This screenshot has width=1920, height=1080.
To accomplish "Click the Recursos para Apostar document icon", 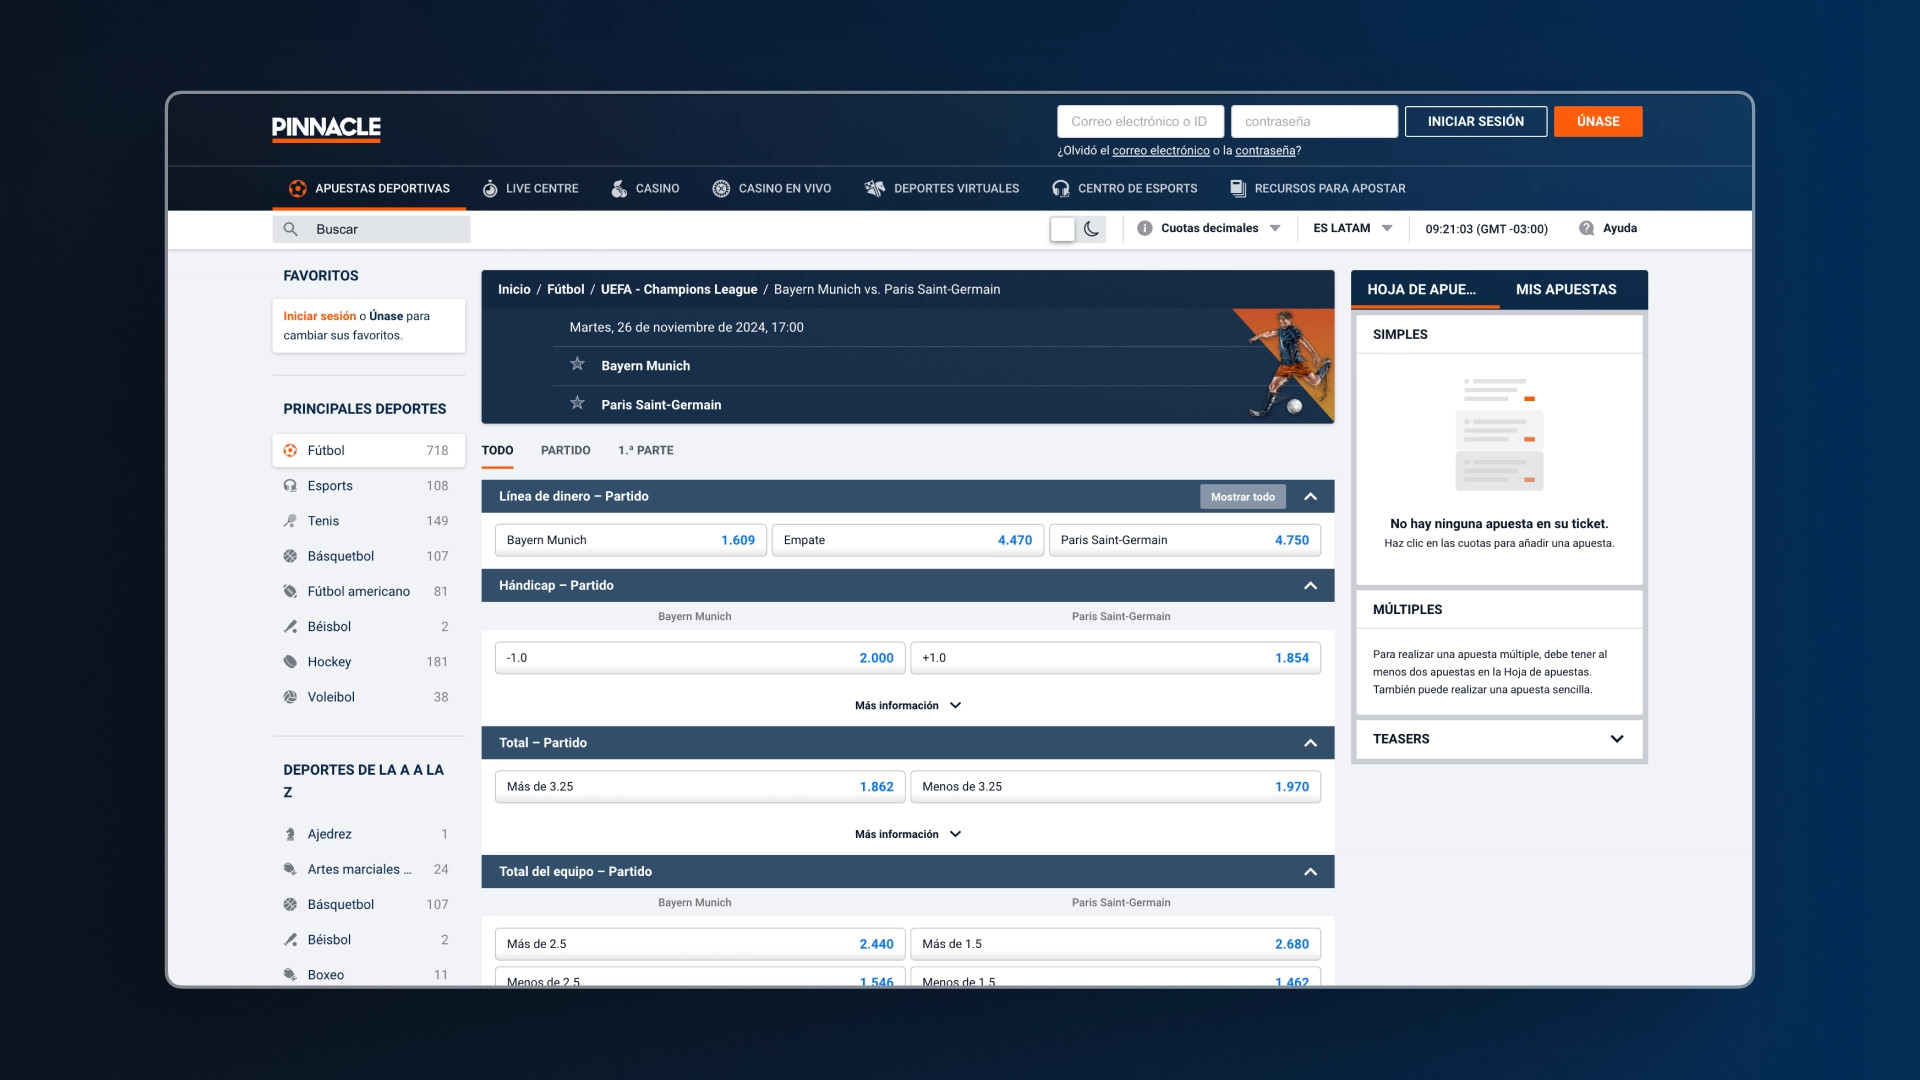I will [1238, 188].
